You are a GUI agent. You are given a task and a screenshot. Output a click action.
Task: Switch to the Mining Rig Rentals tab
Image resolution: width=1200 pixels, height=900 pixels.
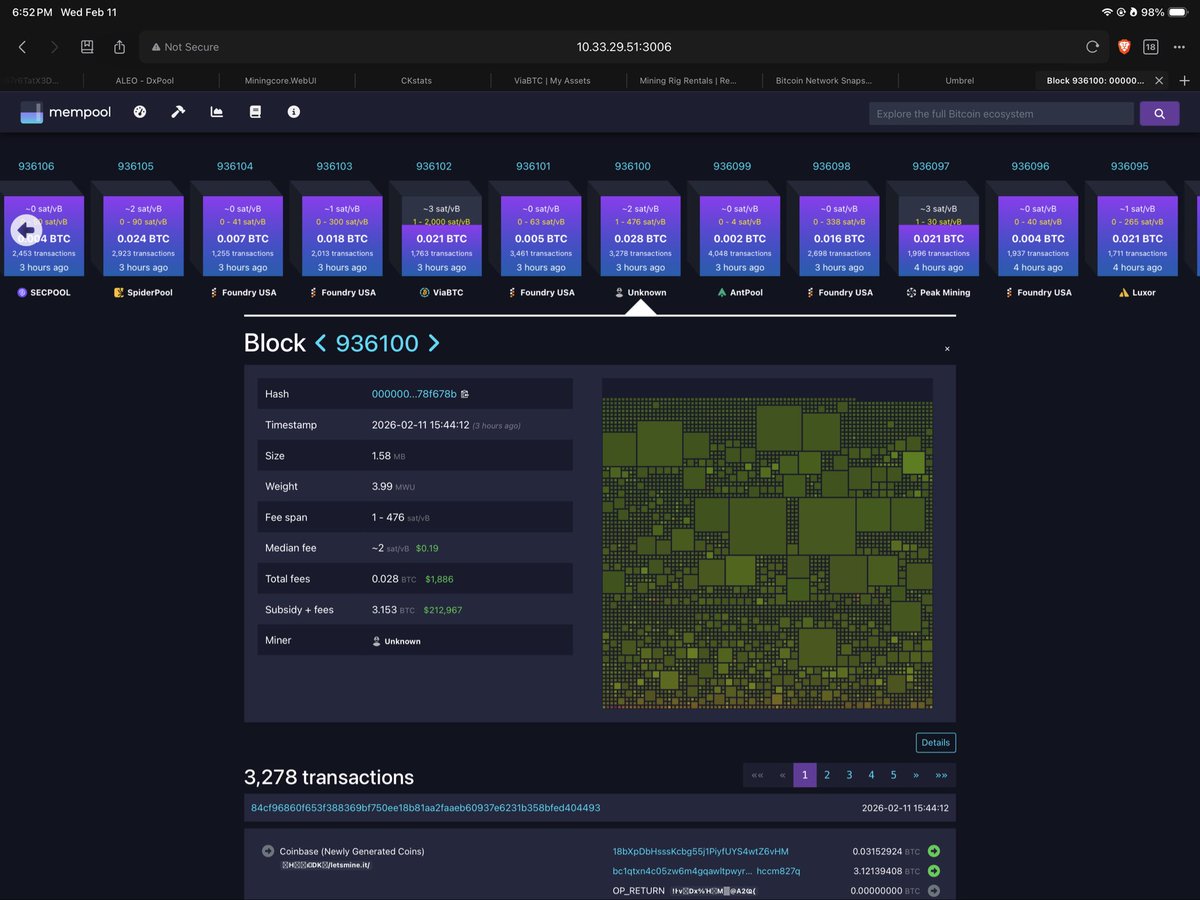[688, 80]
